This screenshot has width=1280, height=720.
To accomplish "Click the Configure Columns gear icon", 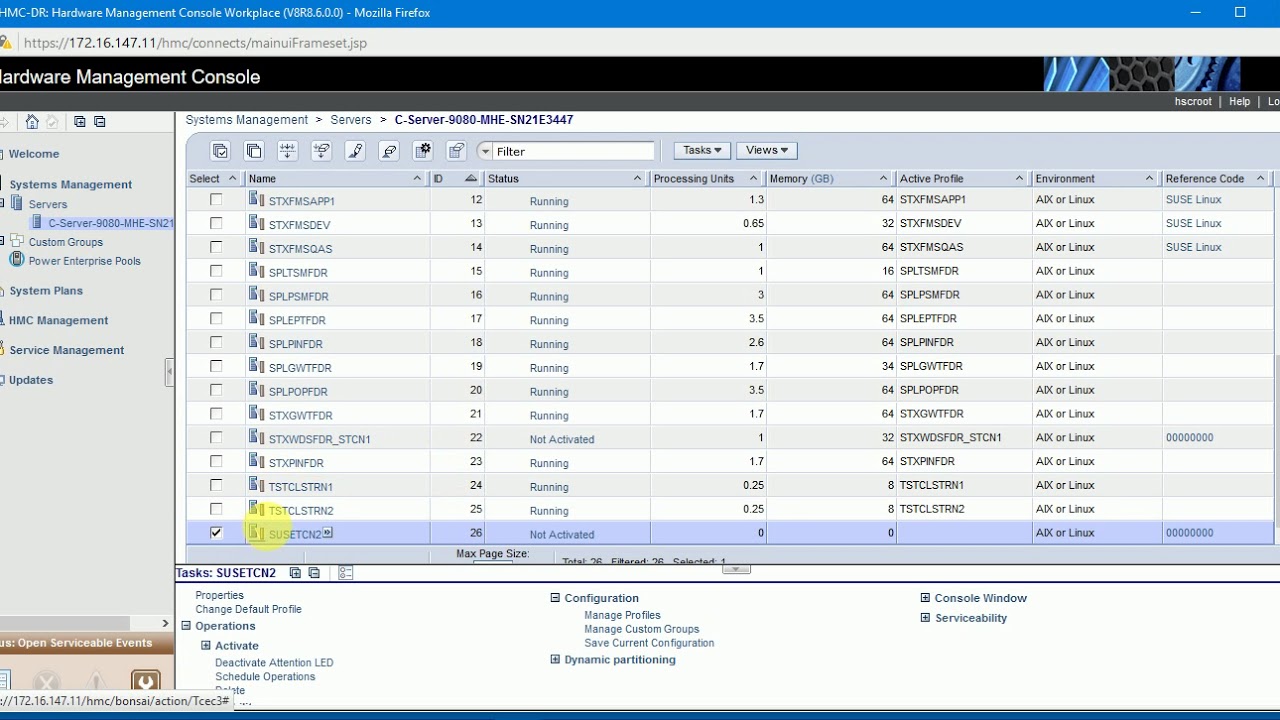I will 423,151.
